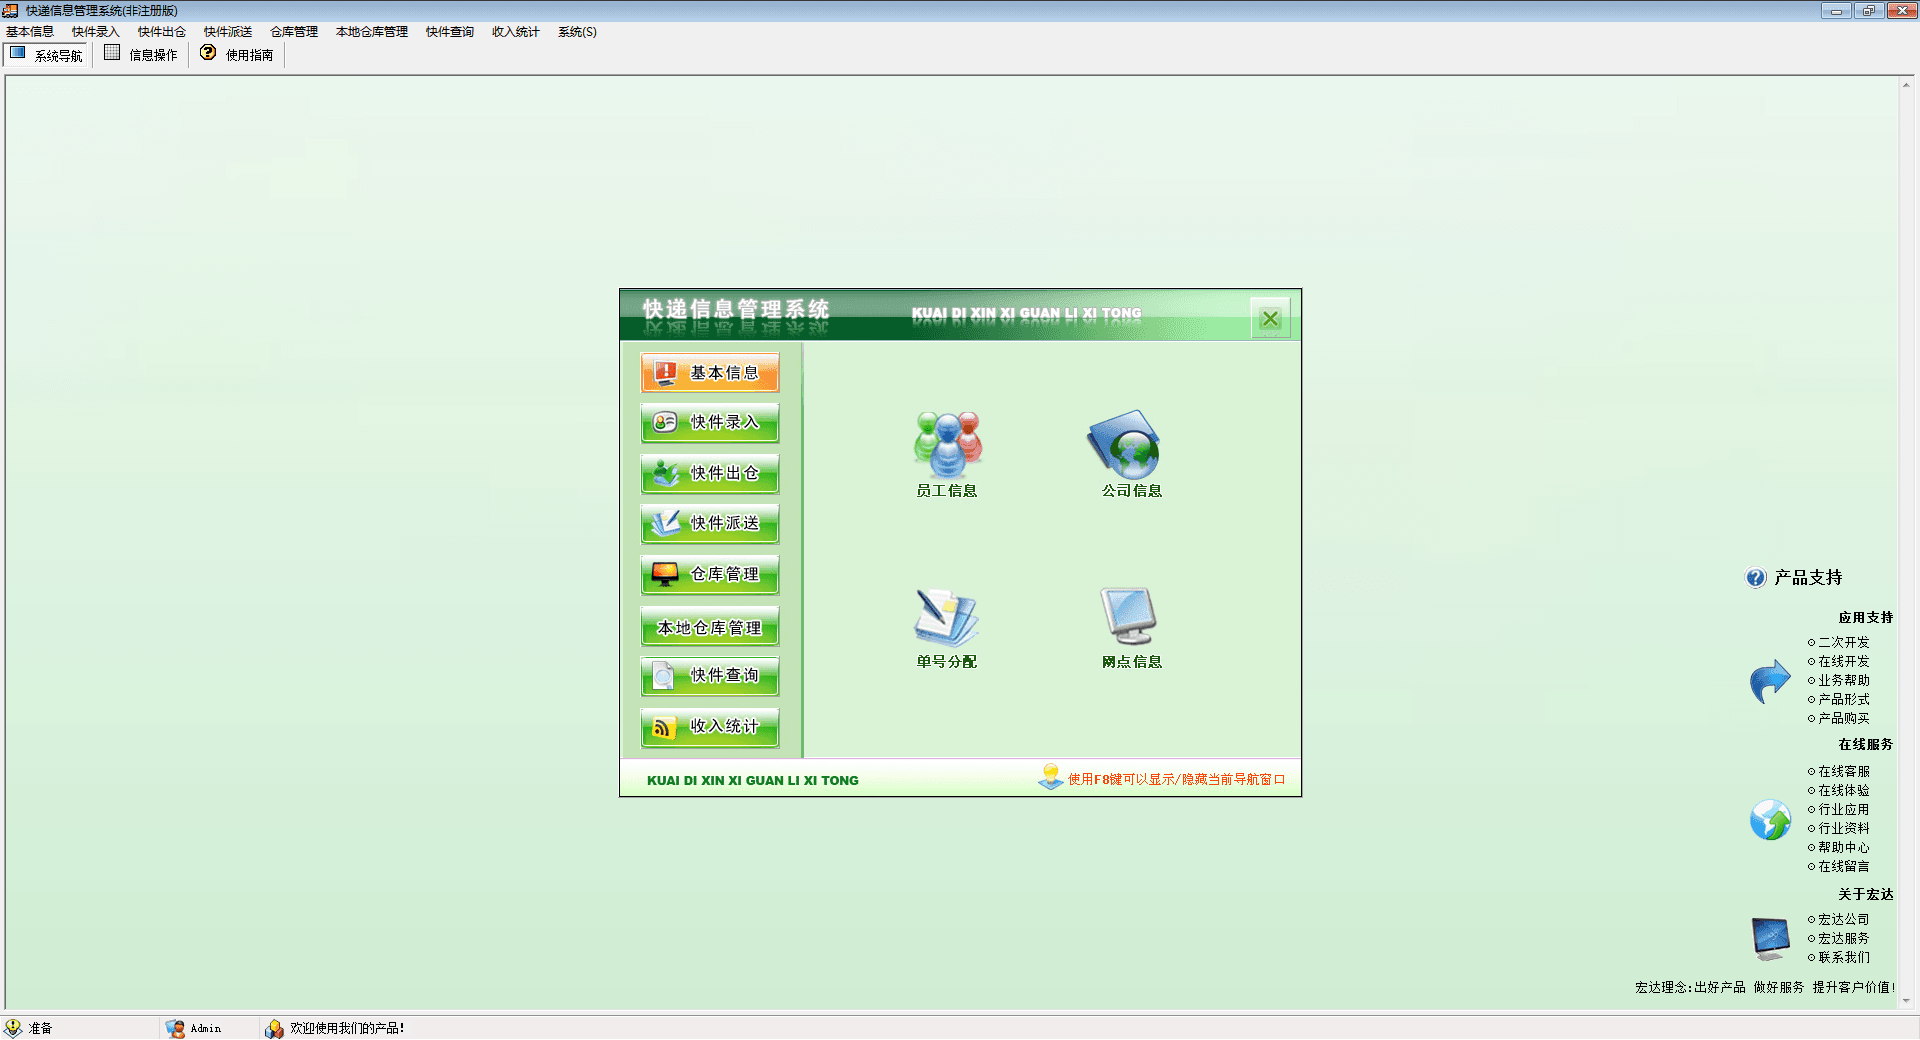Open the 员工信息 employee info icon
Viewport: 1920px width, 1040px height.
coord(946,446)
